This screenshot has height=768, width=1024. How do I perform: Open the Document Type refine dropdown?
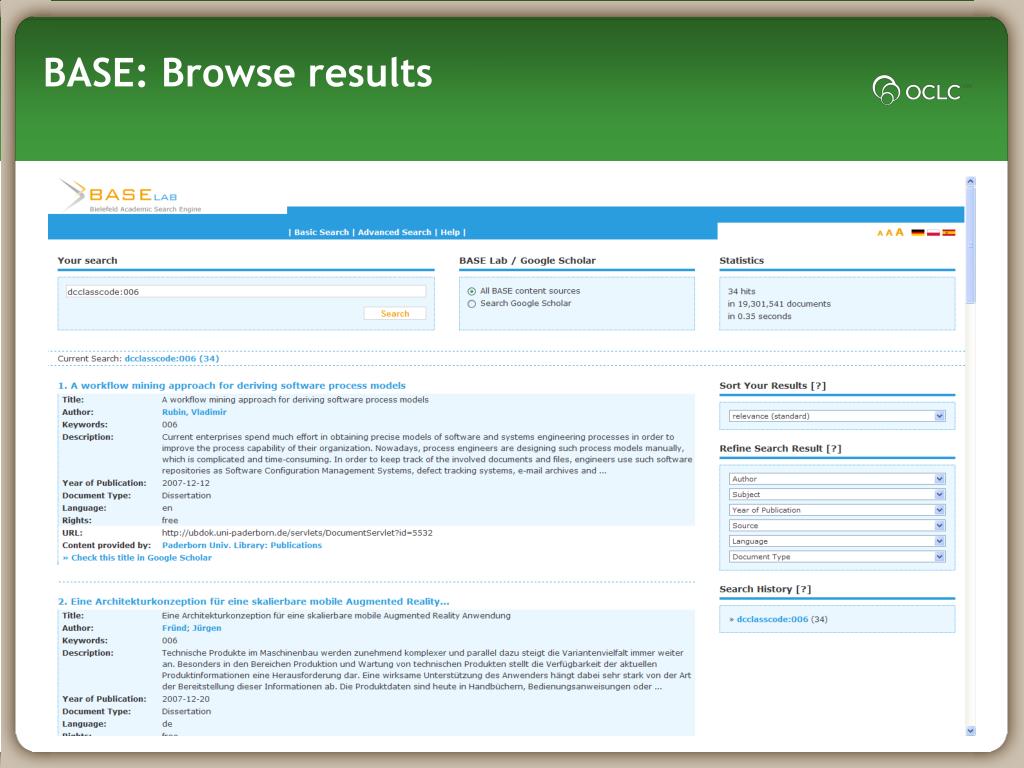coord(837,557)
